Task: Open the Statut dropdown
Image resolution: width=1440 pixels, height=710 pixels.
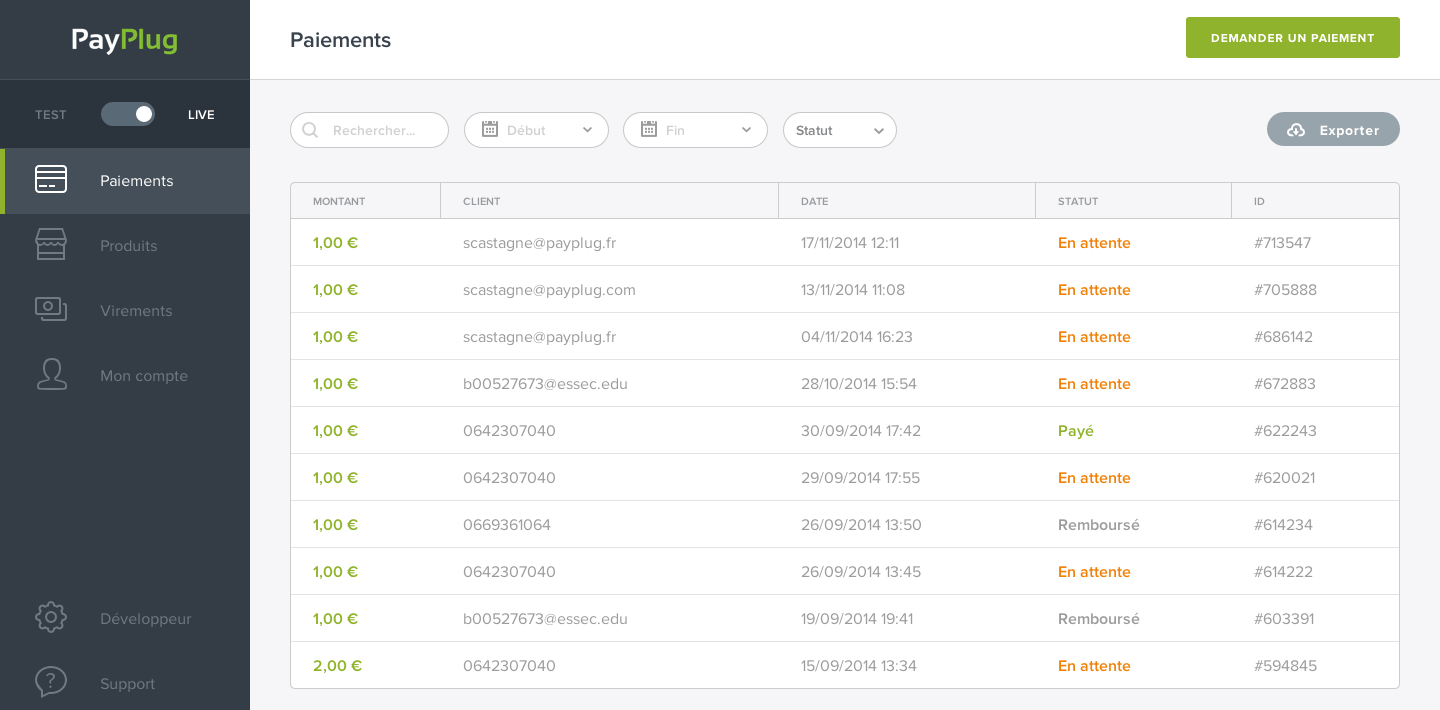Action: coord(839,130)
